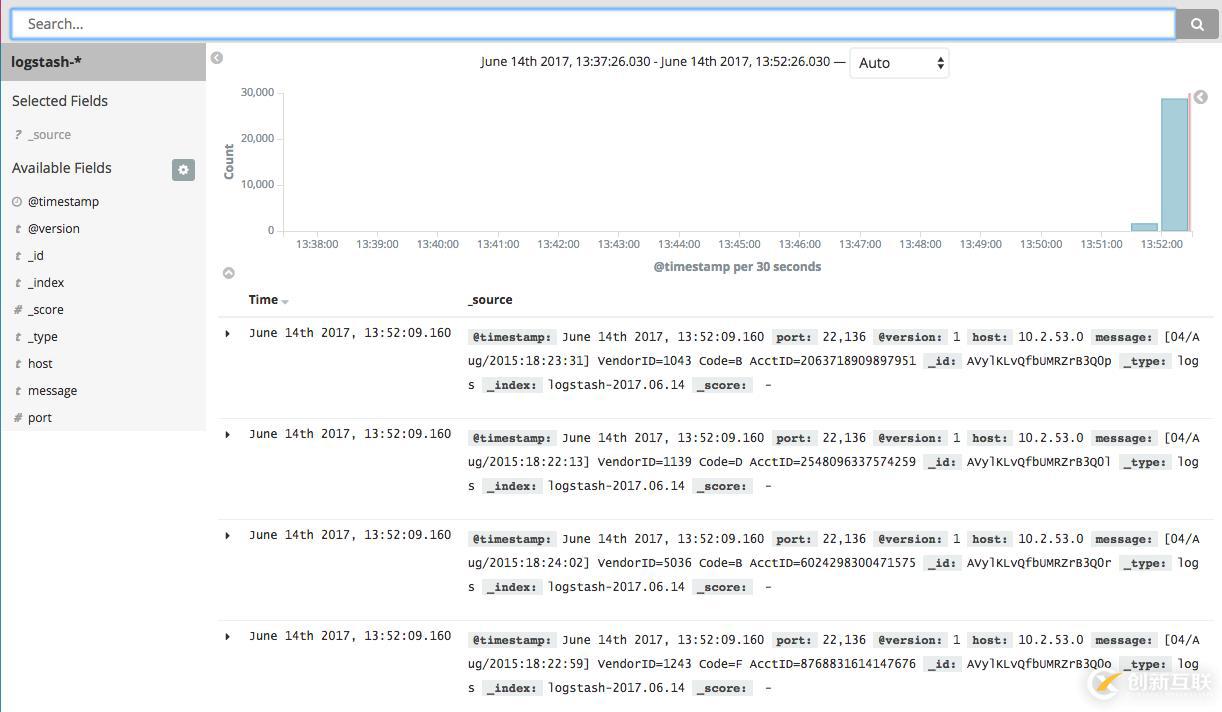Click the # icon next to the port field
Screen dimensions: 1222x712
(x=17, y=417)
